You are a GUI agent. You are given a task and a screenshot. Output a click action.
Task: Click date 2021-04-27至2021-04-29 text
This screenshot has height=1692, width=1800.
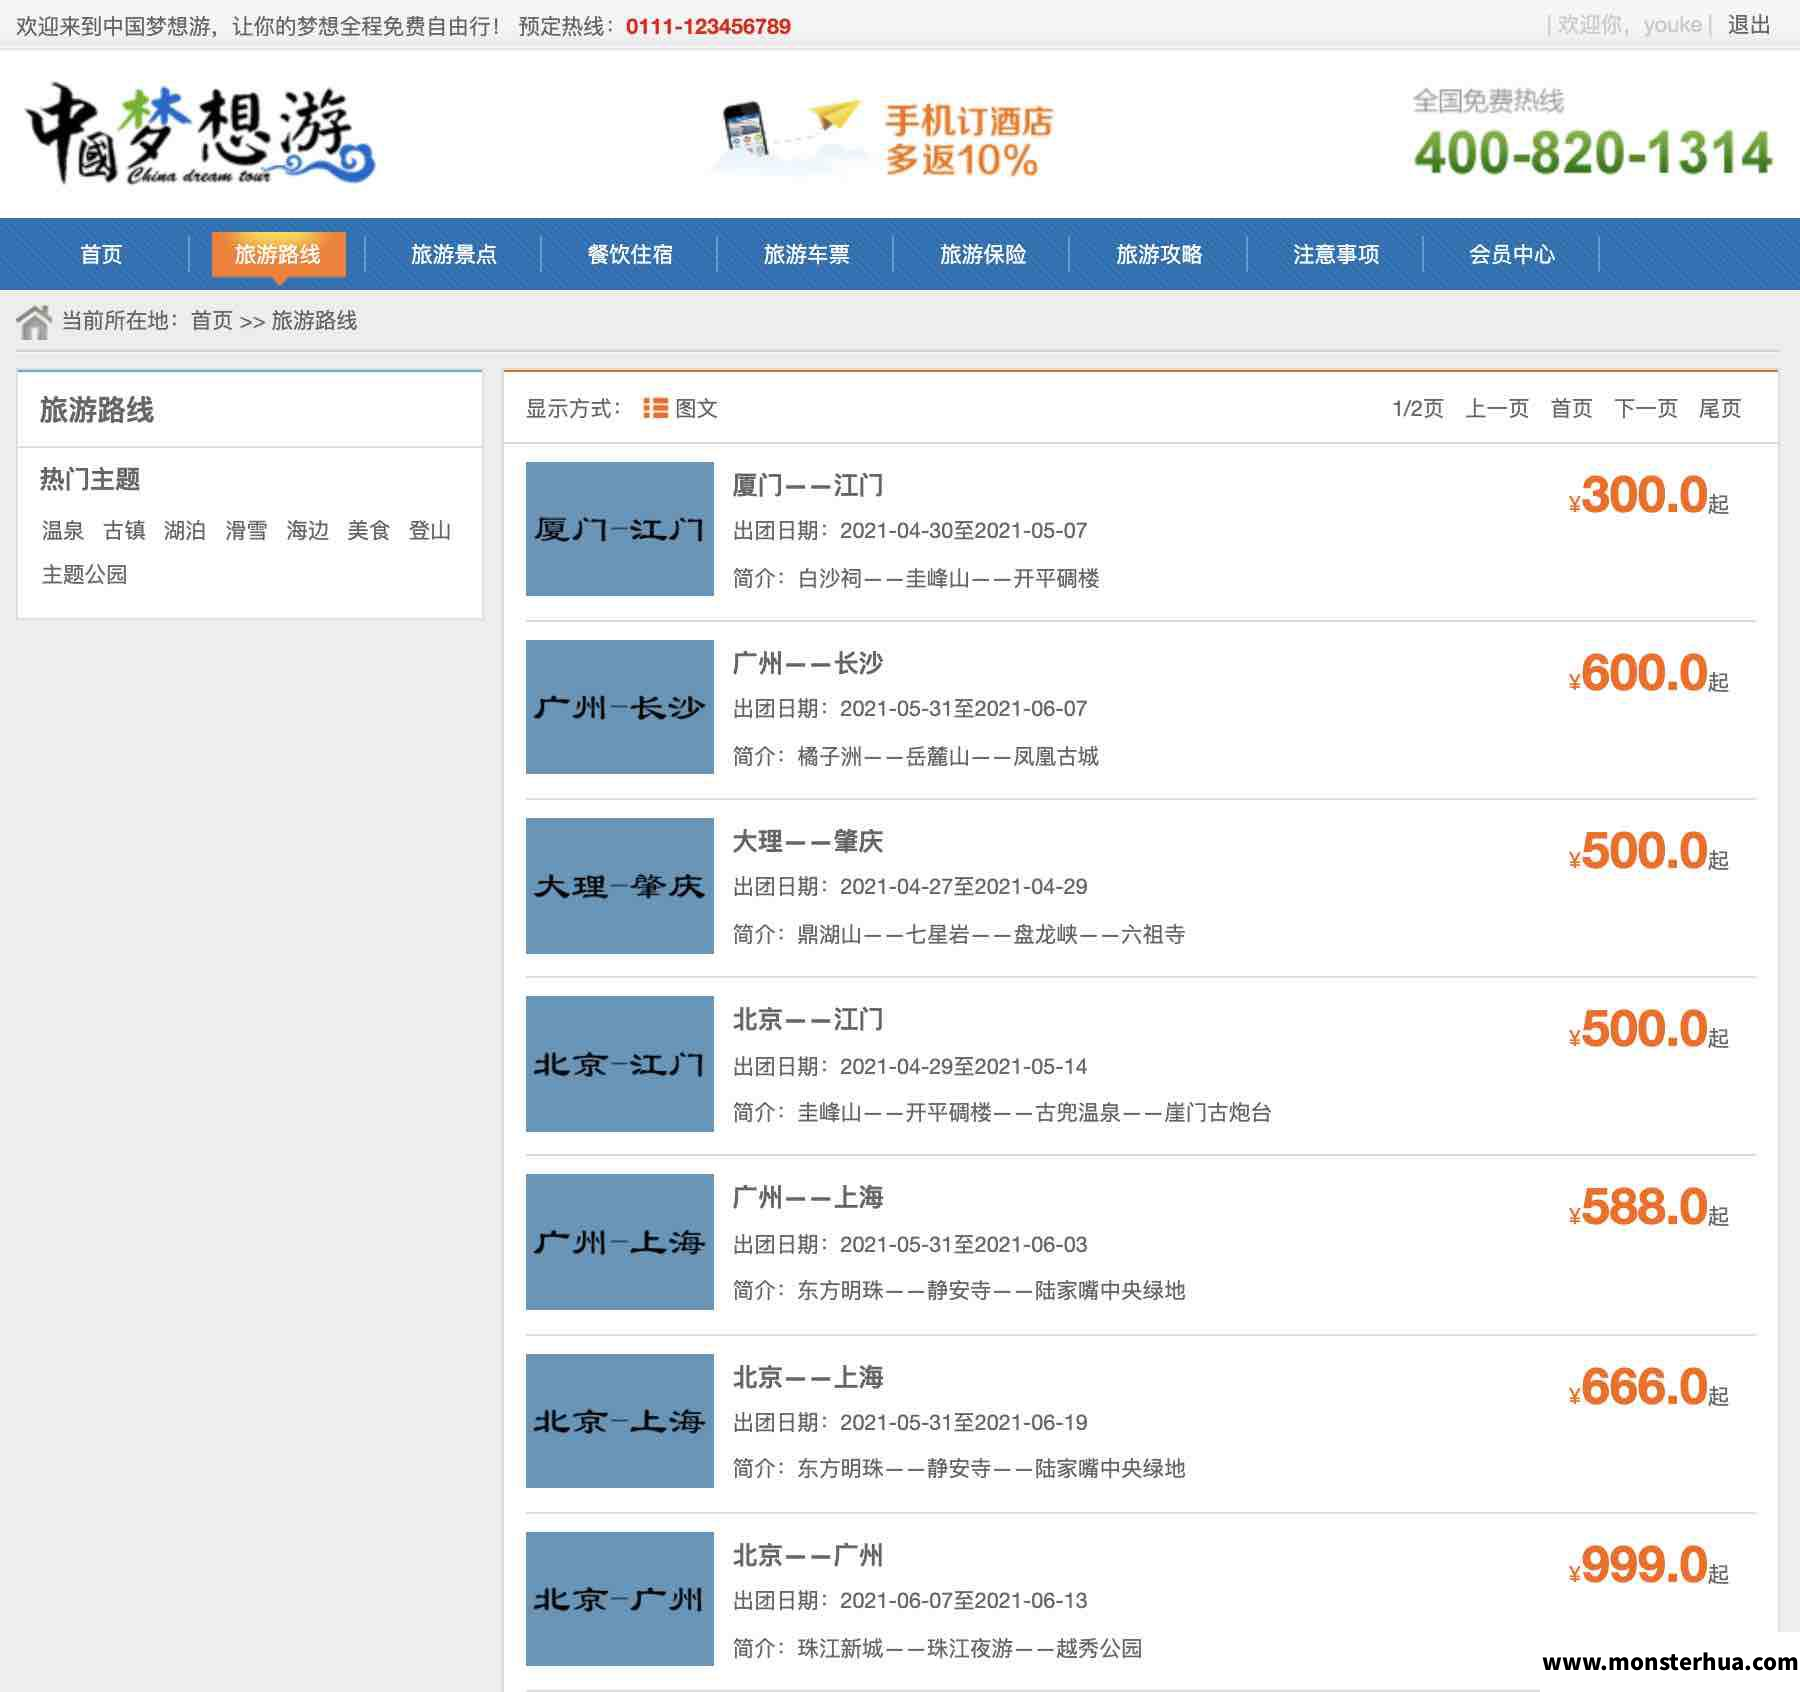963,886
